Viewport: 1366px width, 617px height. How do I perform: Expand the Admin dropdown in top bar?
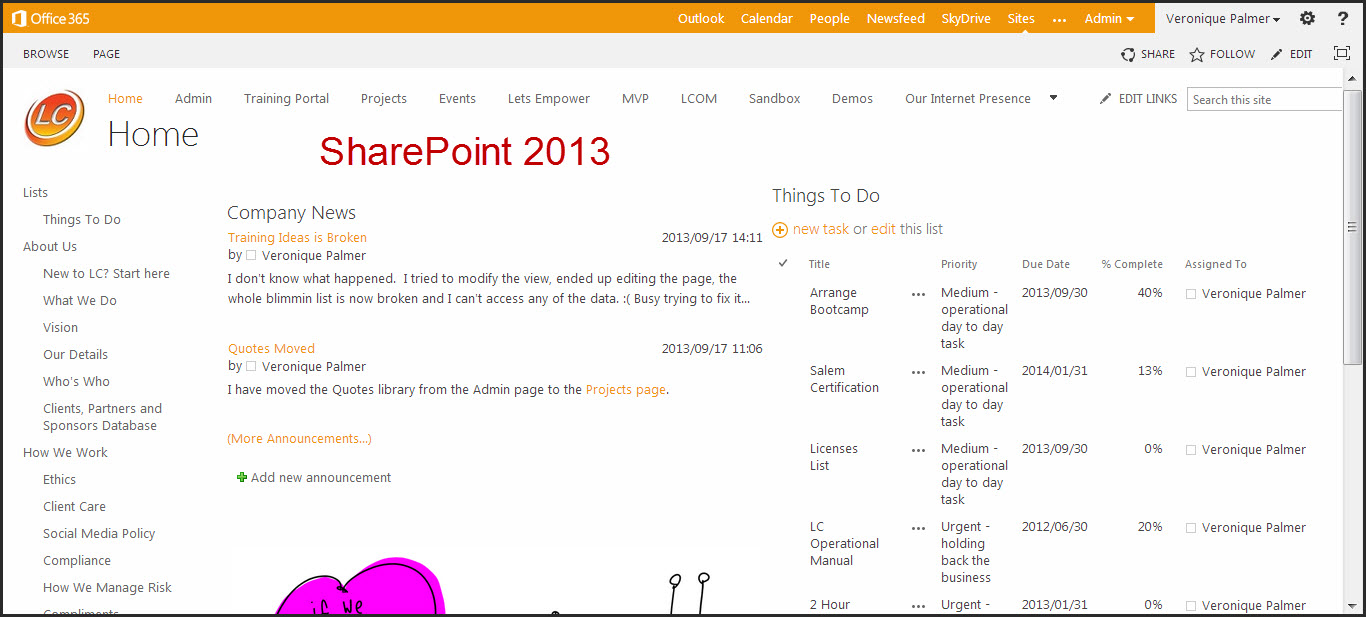tap(1109, 18)
